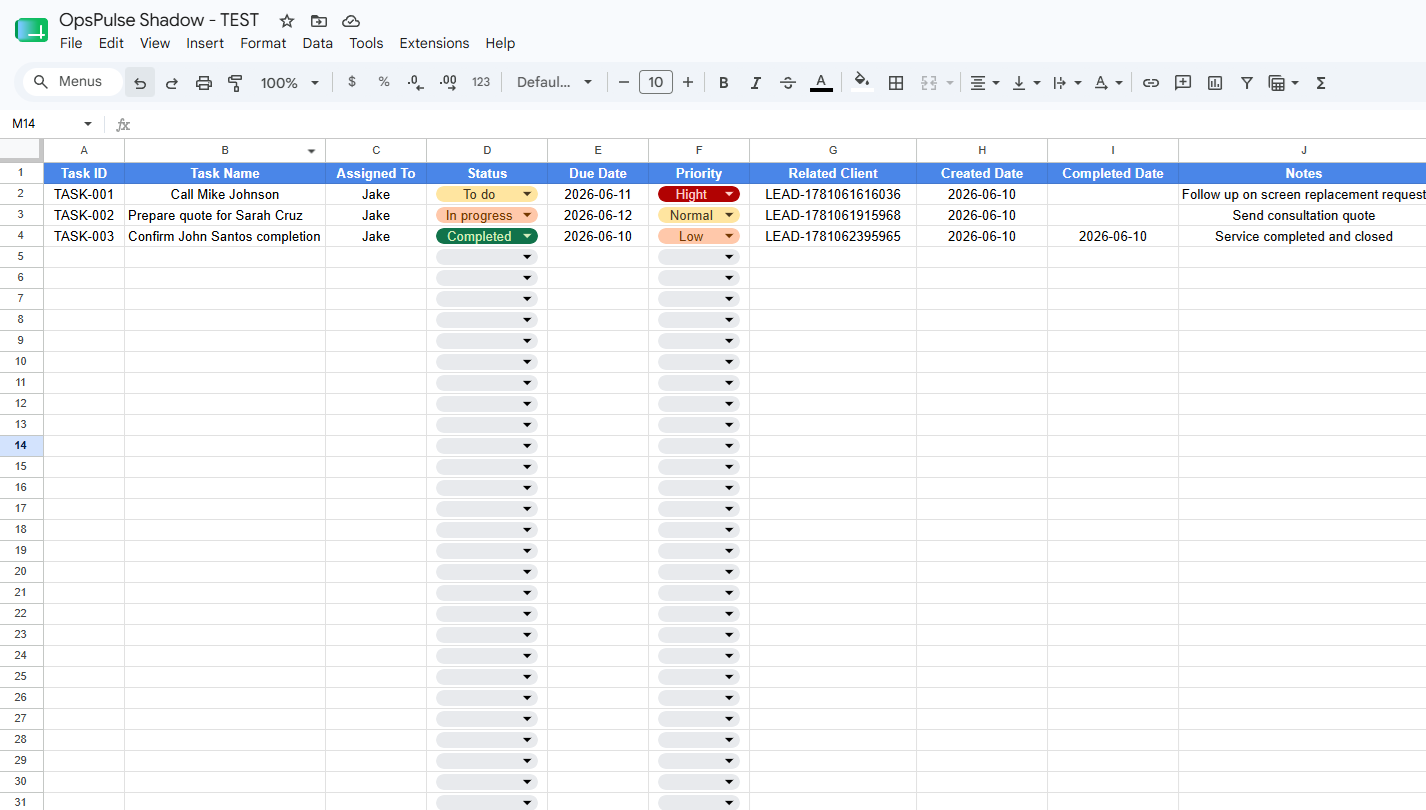Open the Functions sigma icon
Viewport: 1426px width, 810px height.
(x=1321, y=83)
